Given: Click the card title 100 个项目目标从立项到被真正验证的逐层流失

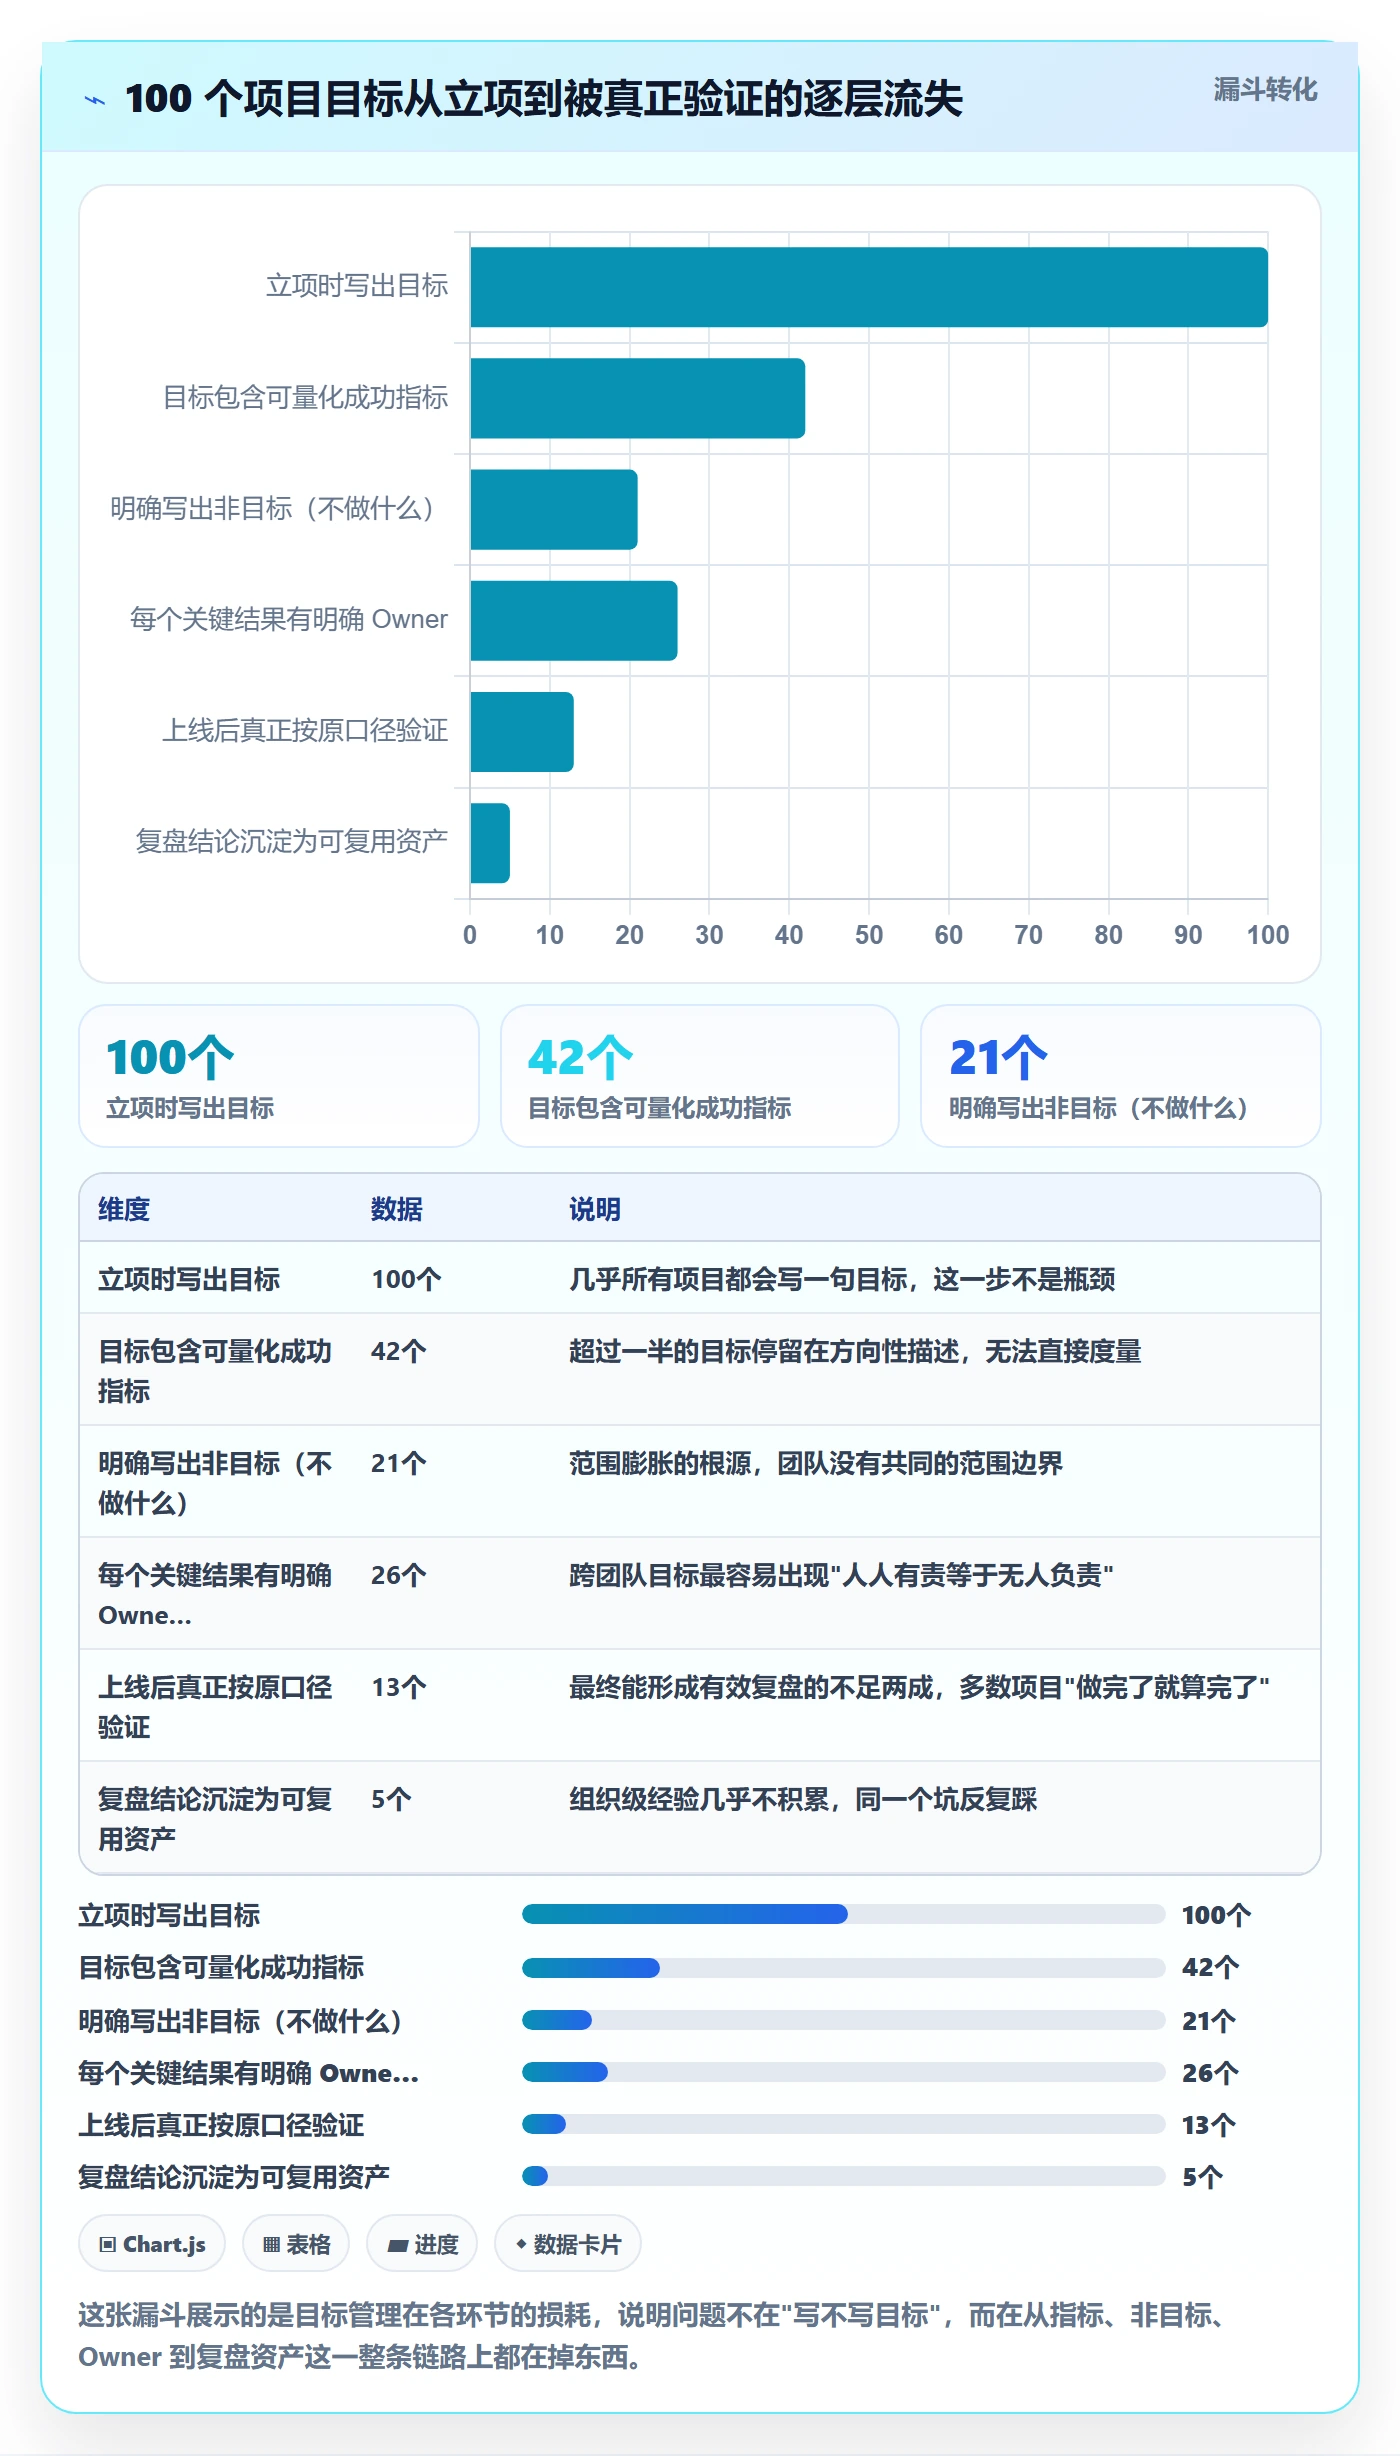Looking at the screenshot, I should [544, 99].
